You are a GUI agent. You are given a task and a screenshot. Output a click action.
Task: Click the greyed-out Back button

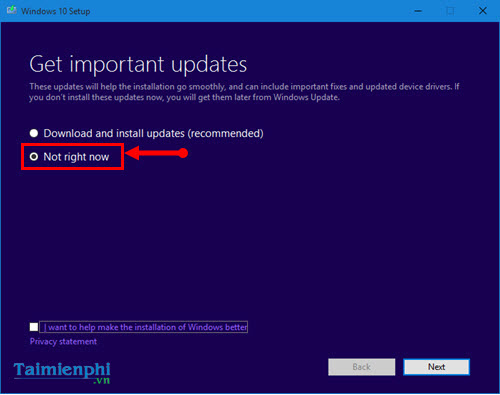click(x=362, y=367)
